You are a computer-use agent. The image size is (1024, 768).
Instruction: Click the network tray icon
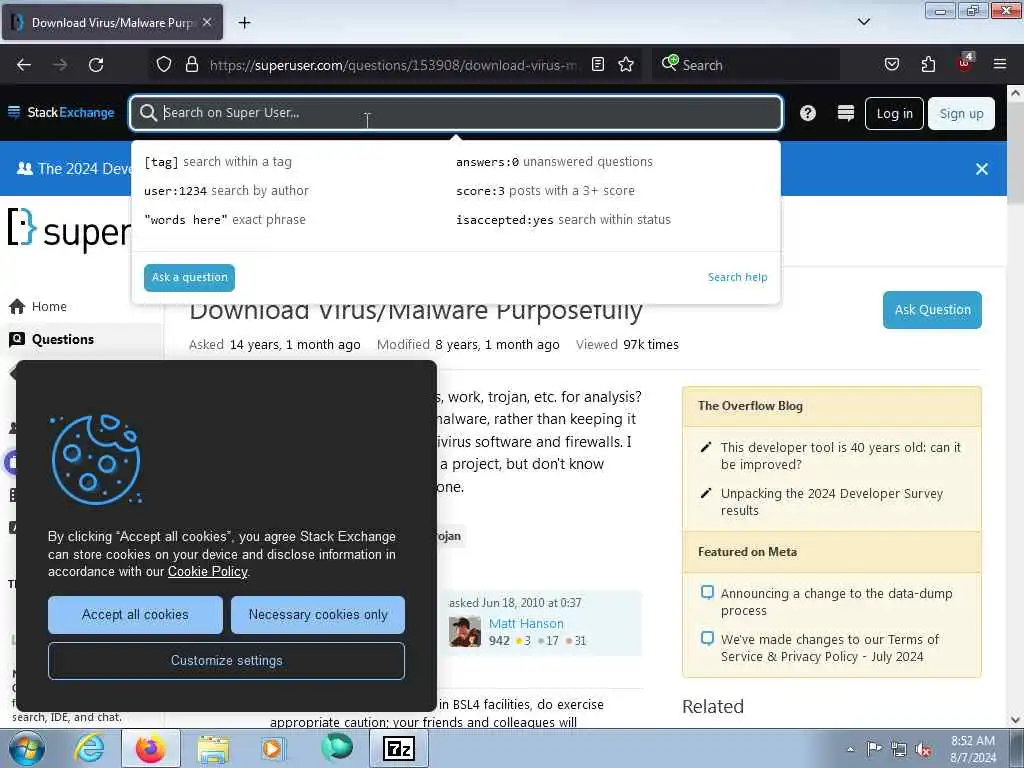[899, 750]
